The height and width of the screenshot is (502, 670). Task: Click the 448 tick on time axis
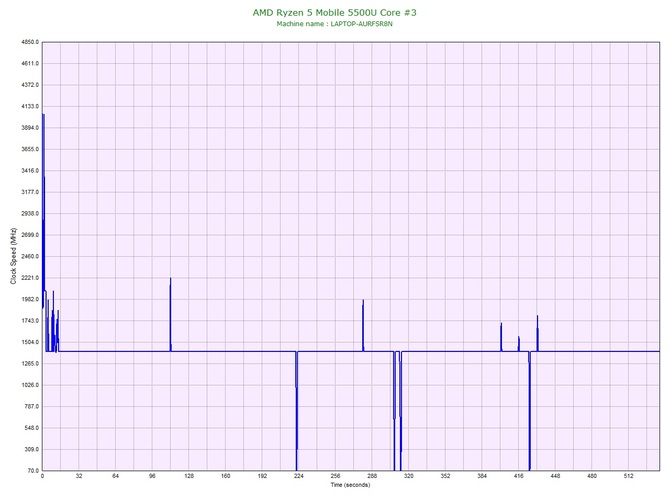555,476
